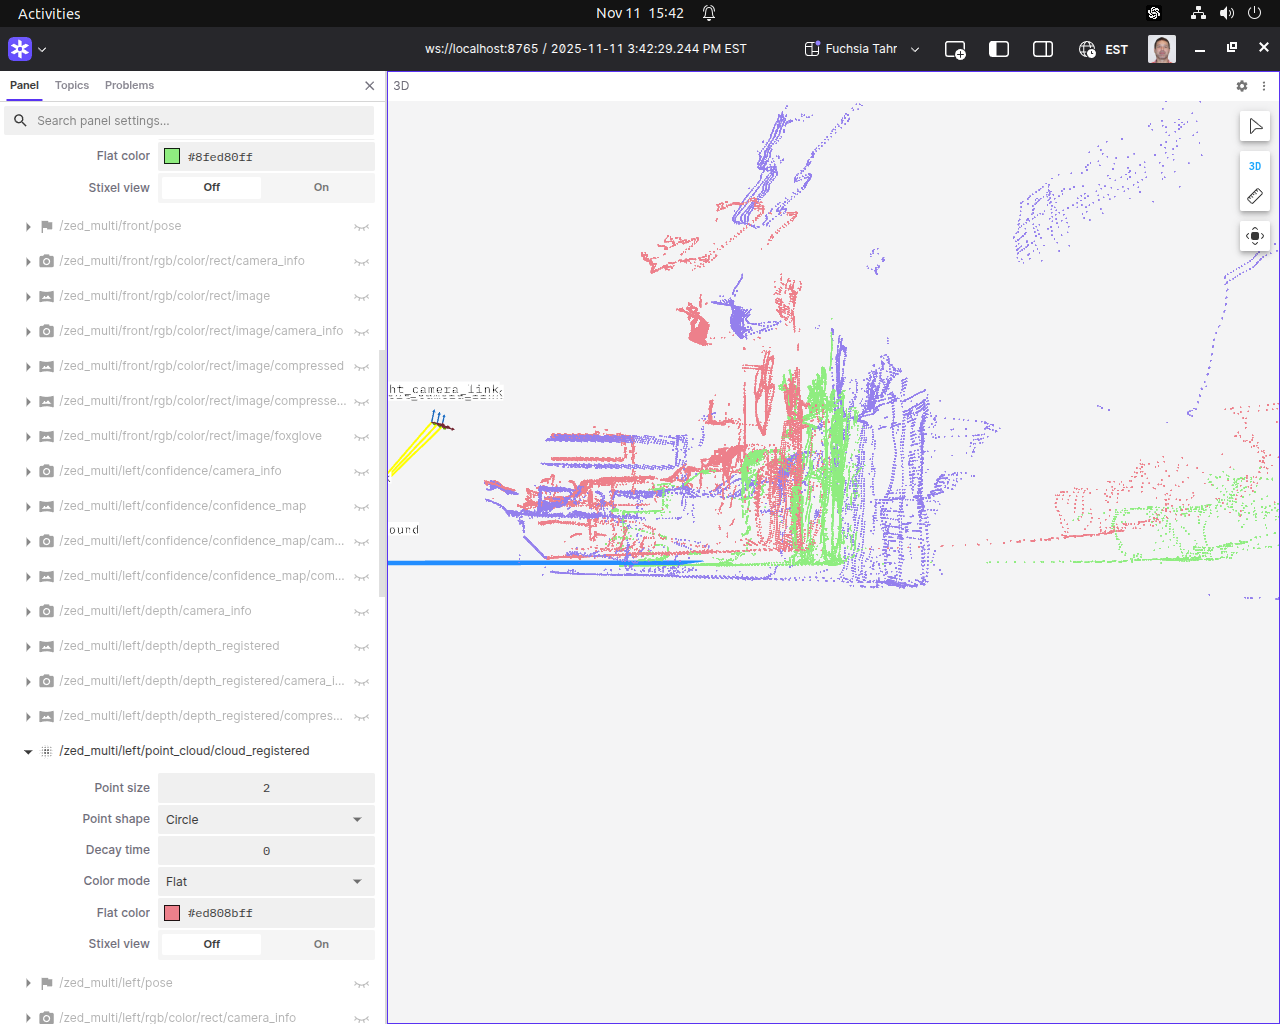Switch to the Problems tab
The width and height of the screenshot is (1280, 1024).
(x=129, y=86)
